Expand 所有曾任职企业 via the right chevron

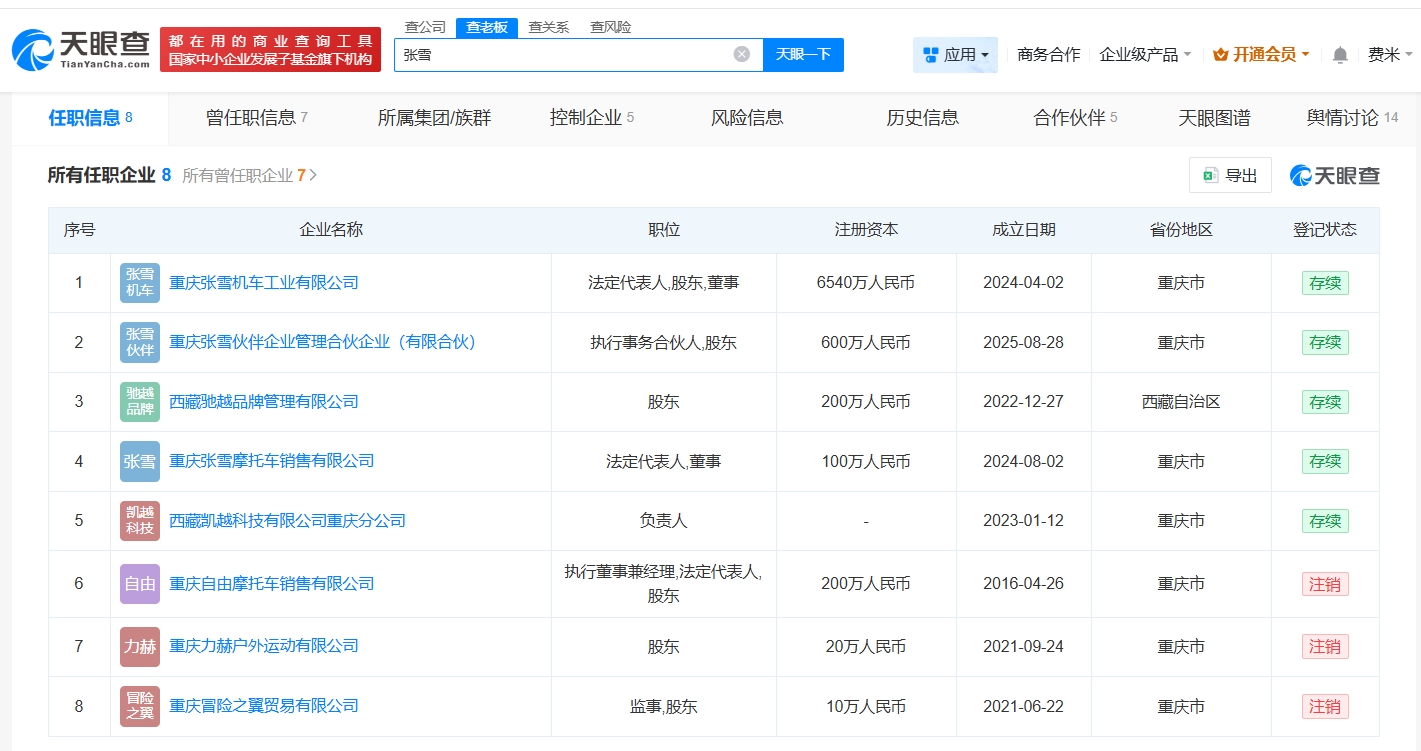(312, 173)
